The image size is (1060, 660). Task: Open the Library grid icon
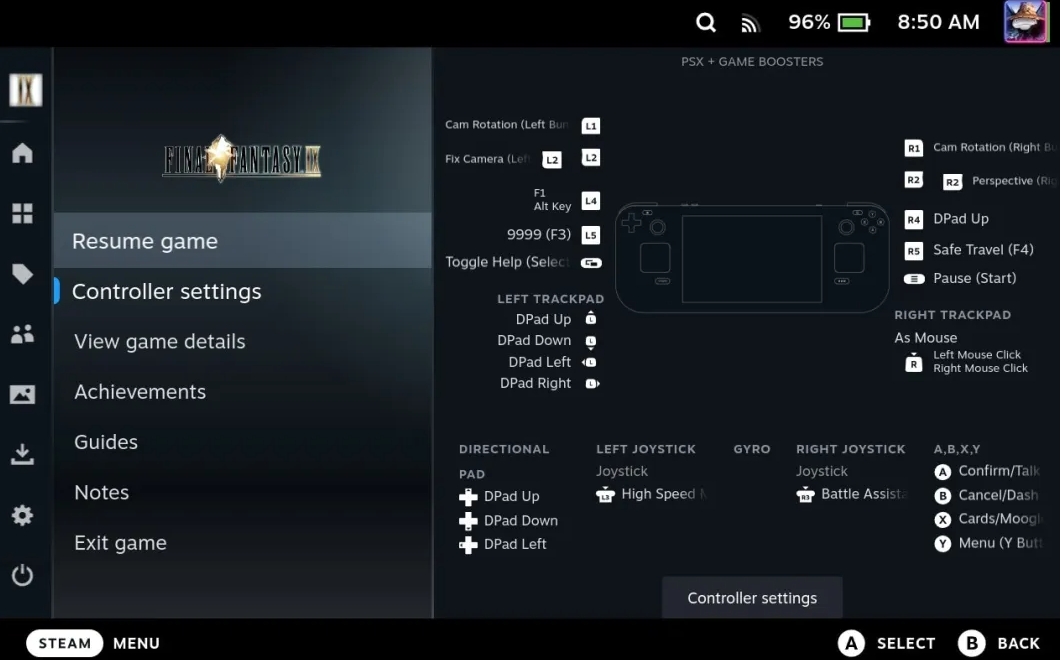click(x=22, y=213)
